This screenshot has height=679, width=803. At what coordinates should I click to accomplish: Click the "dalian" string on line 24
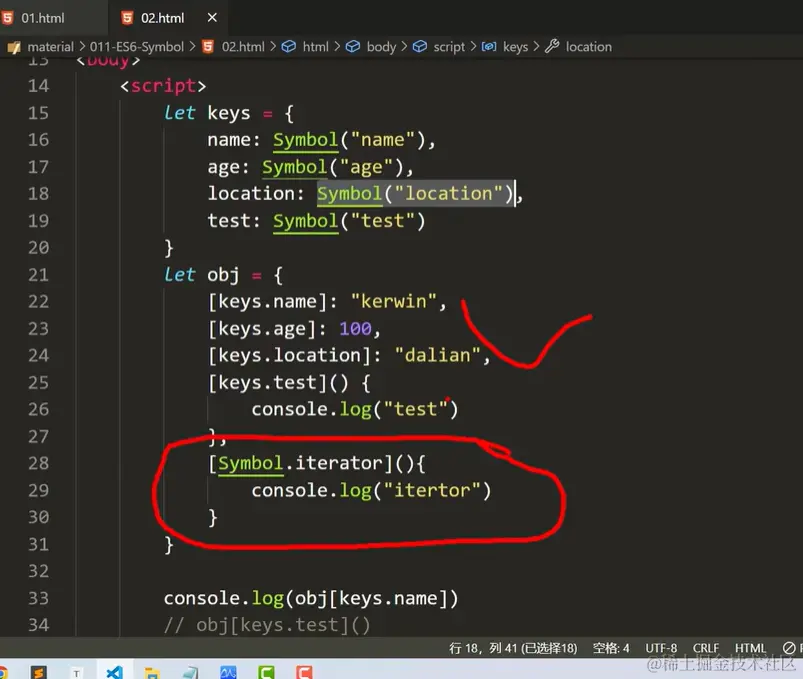point(438,355)
